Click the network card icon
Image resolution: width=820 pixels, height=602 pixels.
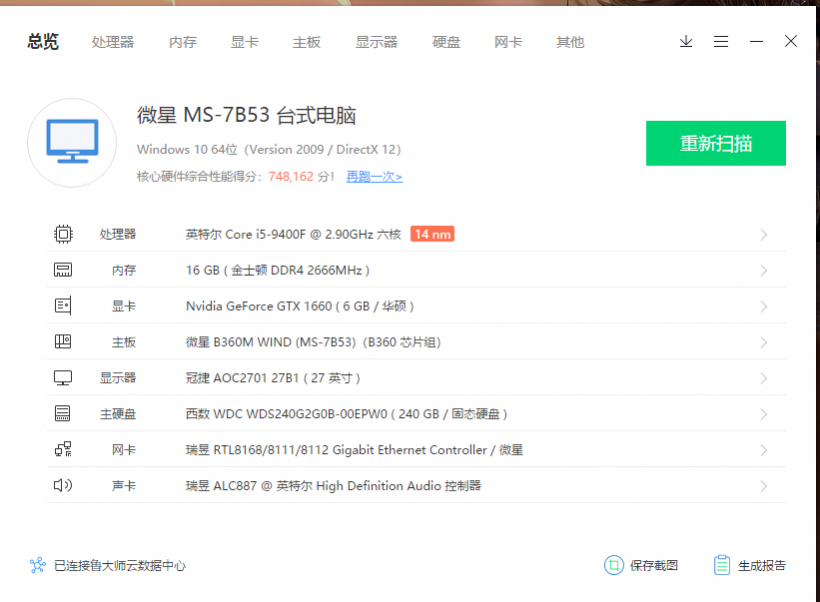tap(63, 449)
